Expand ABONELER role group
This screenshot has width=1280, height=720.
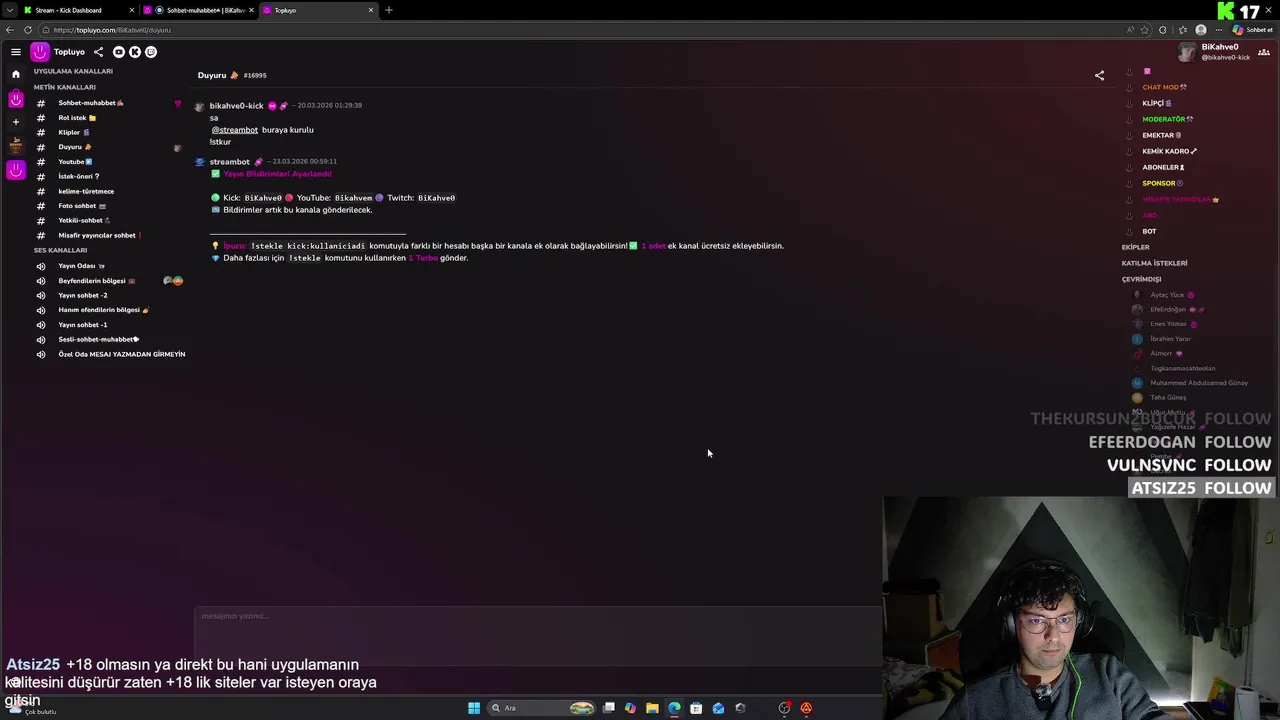1164,167
